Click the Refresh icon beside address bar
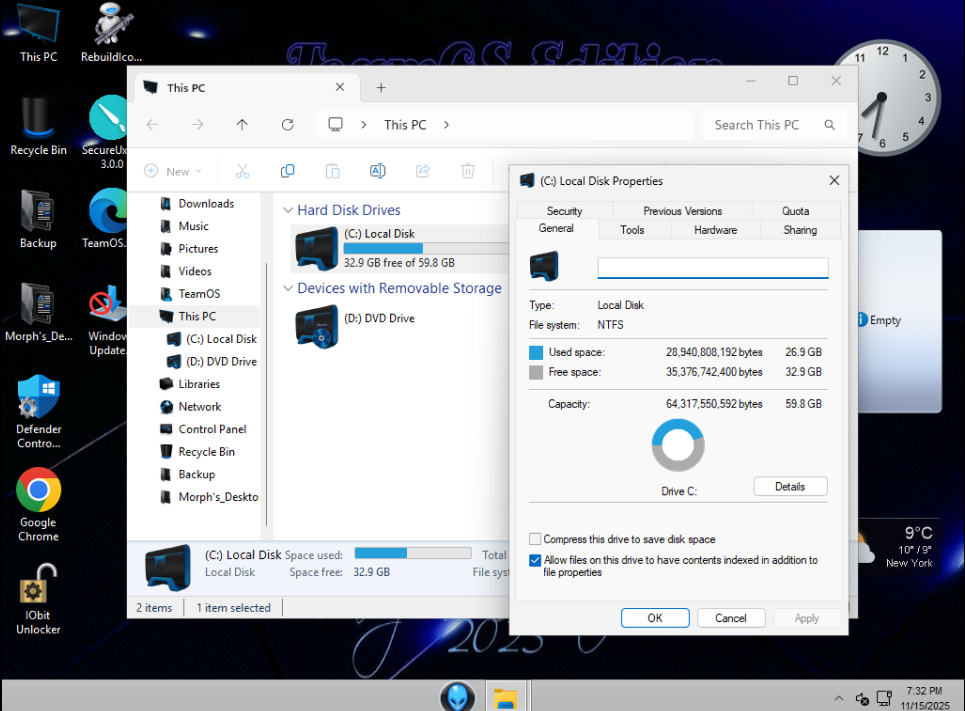 287,125
